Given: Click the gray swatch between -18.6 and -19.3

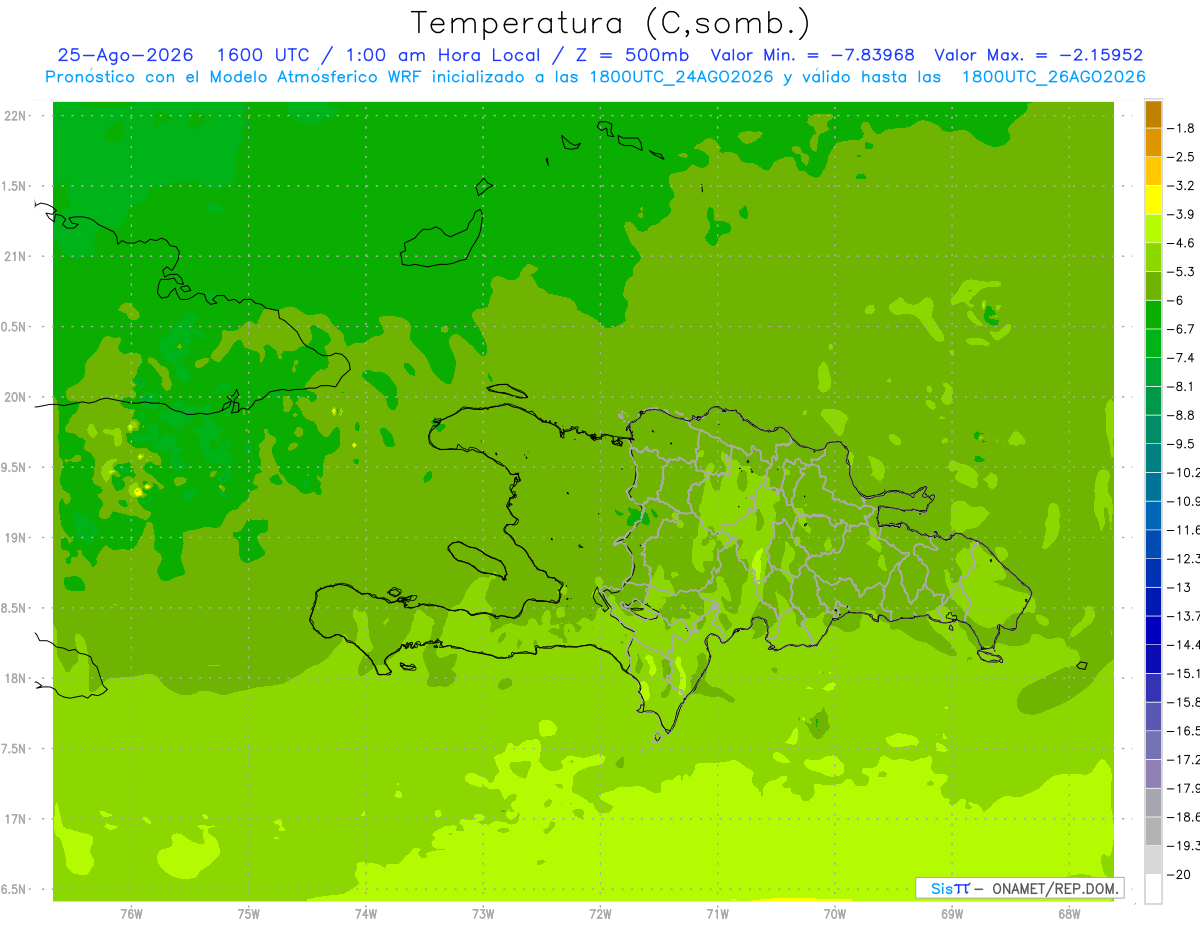Looking at the screenshot, I should click(x=1153, y=831).
